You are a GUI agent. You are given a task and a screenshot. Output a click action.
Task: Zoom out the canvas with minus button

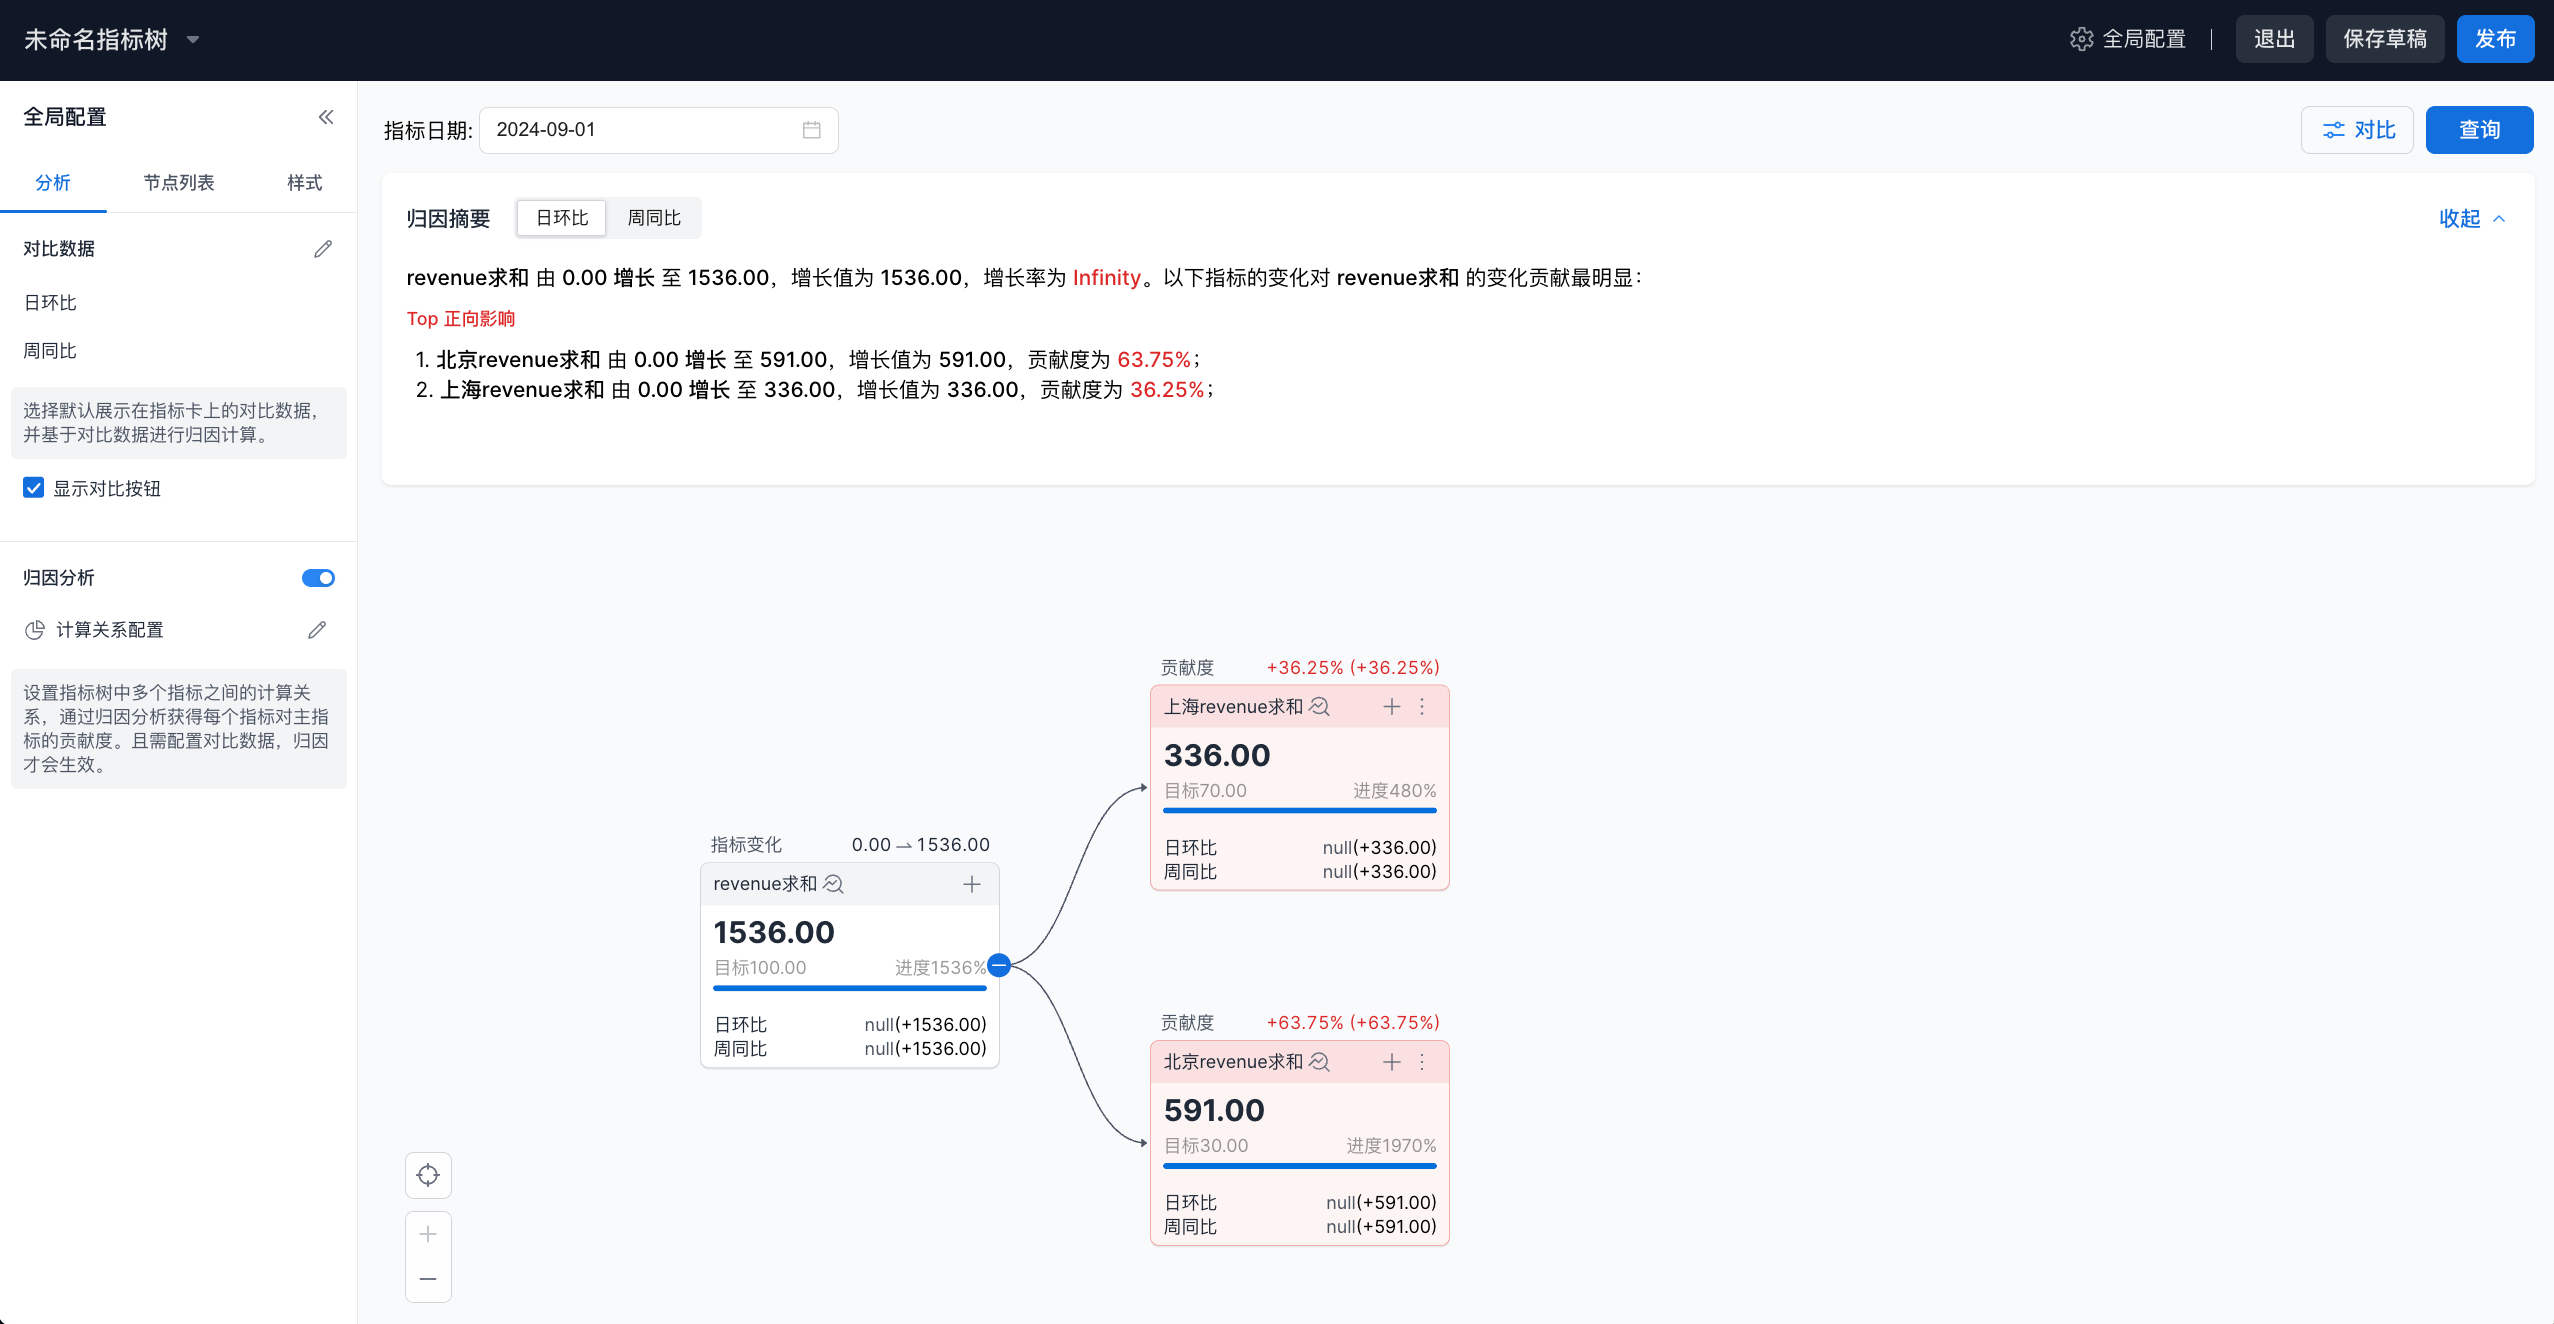pyautogui.click(x=428, y=1279)
